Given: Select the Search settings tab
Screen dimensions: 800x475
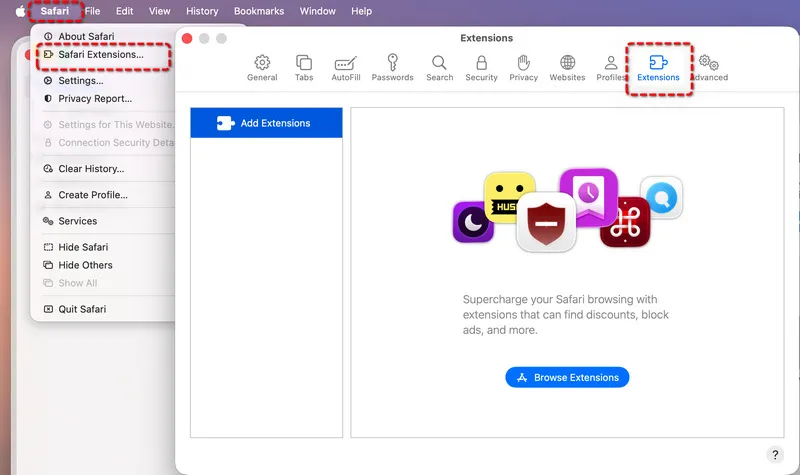Looking at the screenshot, I should (439, 68).
